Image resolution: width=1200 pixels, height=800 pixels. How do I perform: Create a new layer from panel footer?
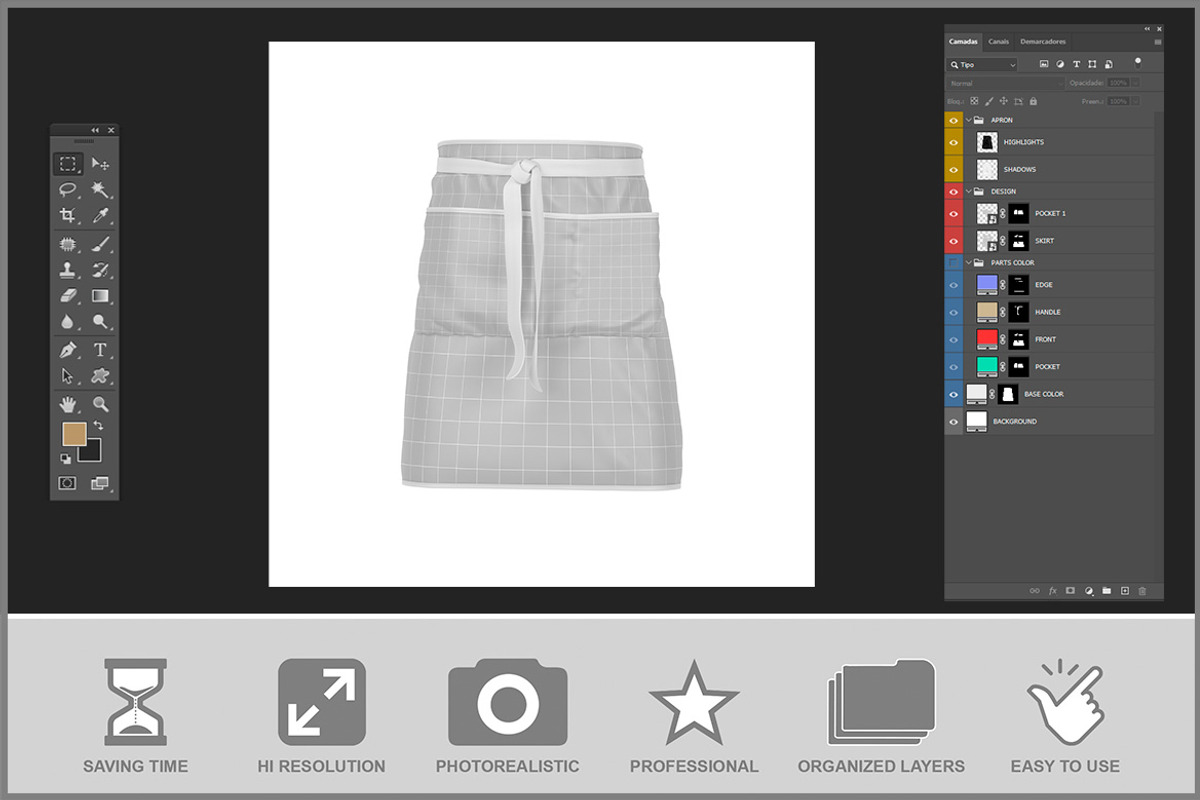coord(1124,591)
